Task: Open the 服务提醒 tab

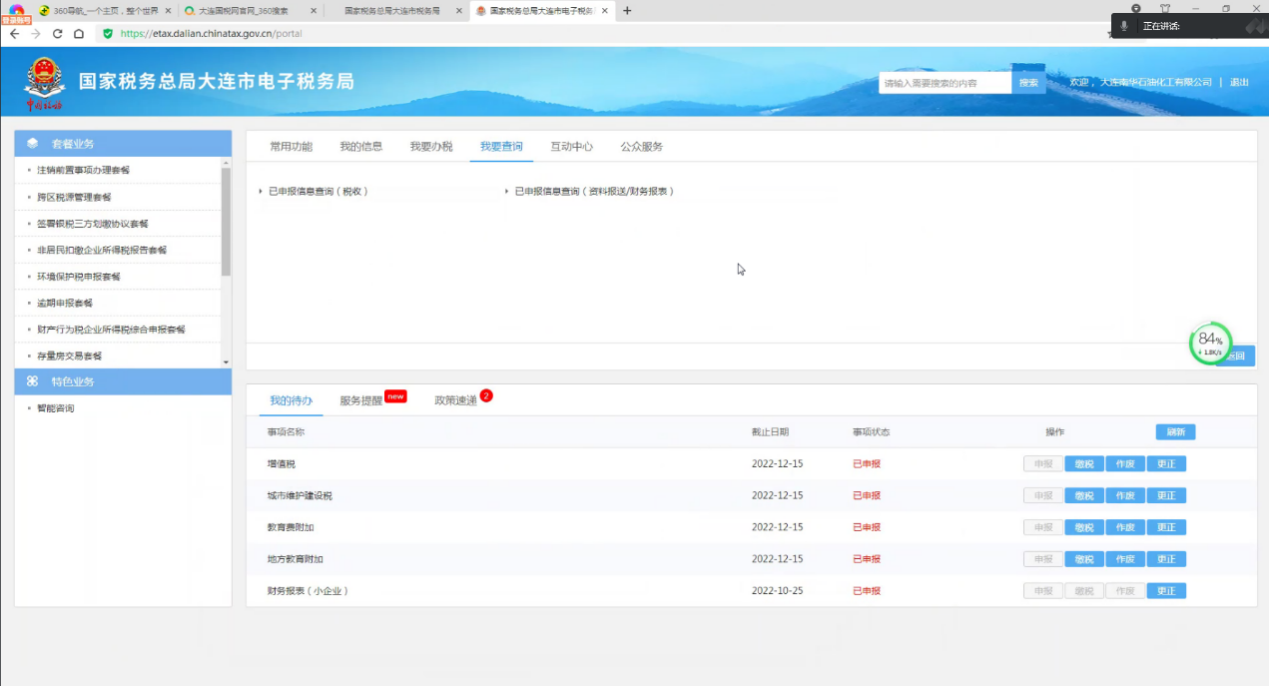Action: coord(361,401)
